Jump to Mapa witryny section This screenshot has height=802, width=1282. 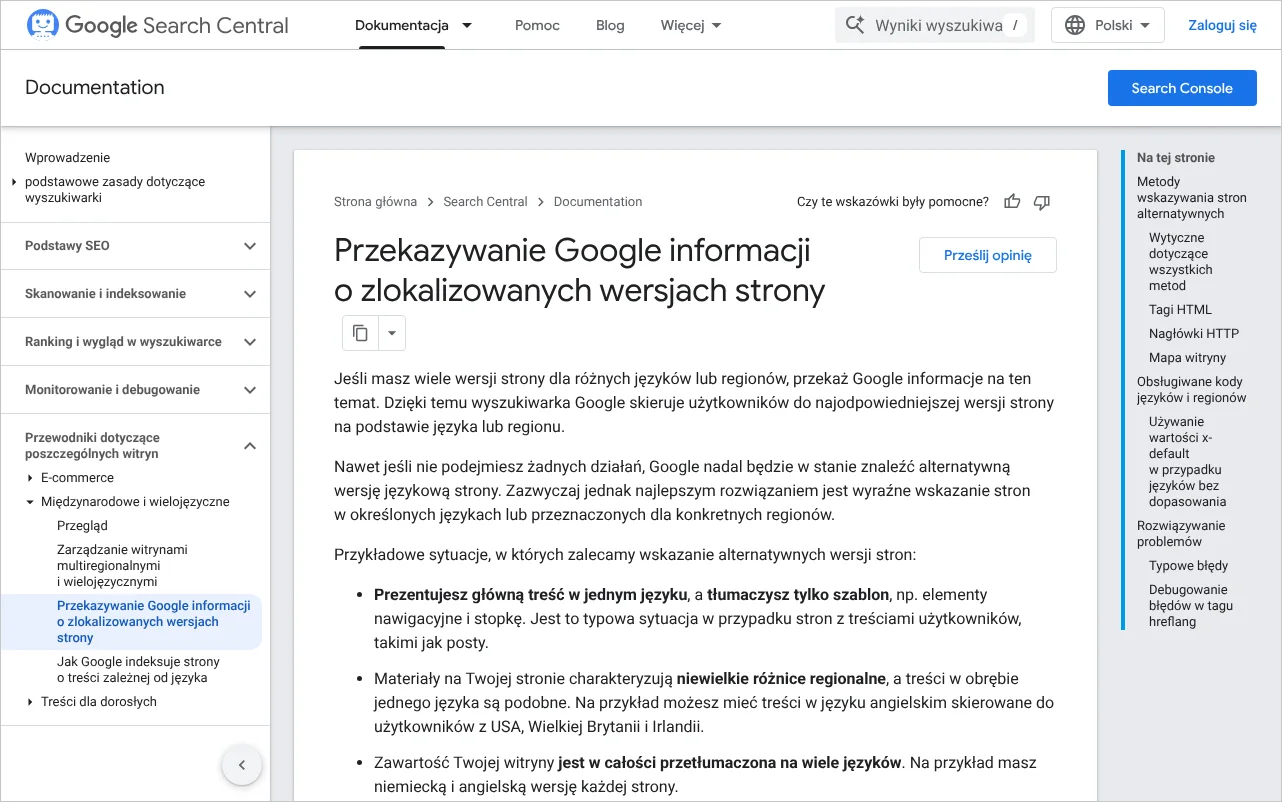[1187, 358]
